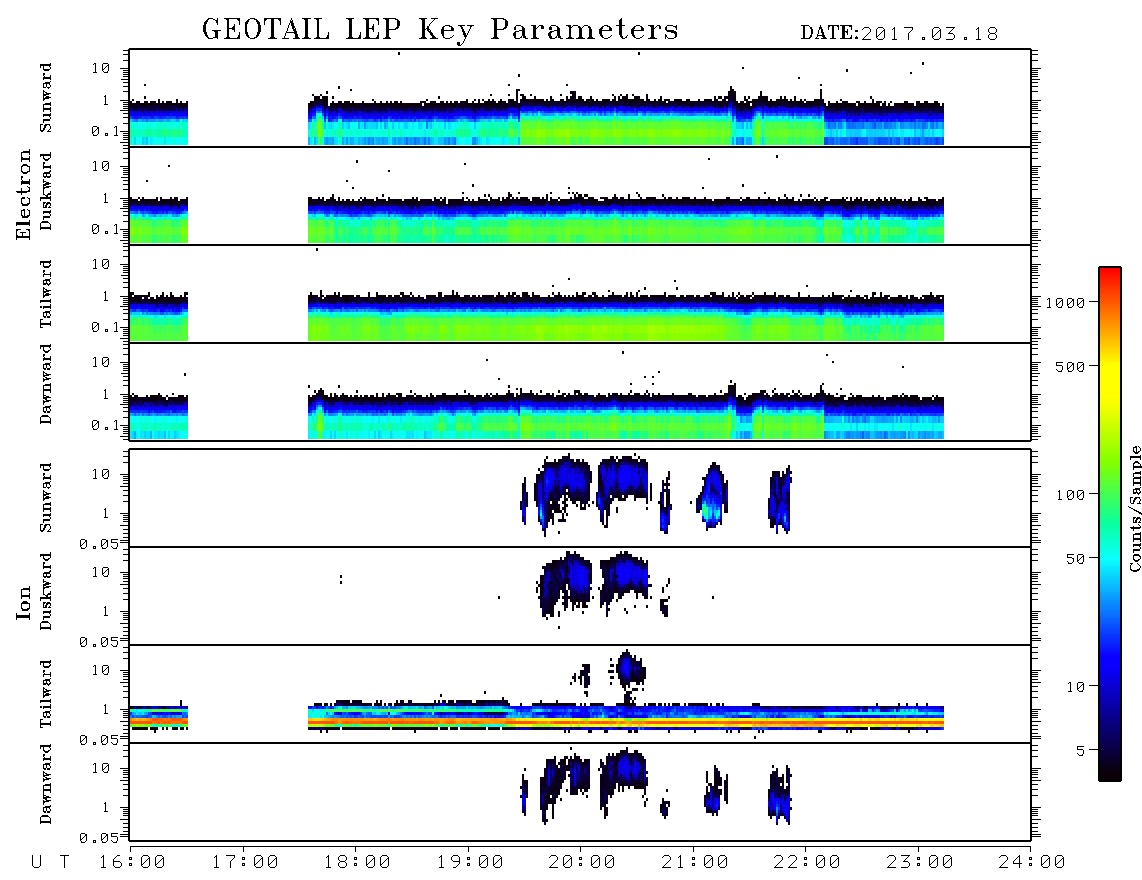1142x880 pixels.
Task: Click the Electron Tailward spectrogram plot
Action: [580, 294]
